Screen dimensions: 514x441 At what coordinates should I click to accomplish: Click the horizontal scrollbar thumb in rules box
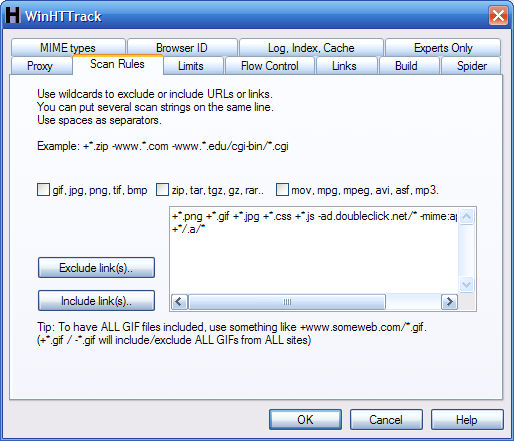[x=287, y=302]
